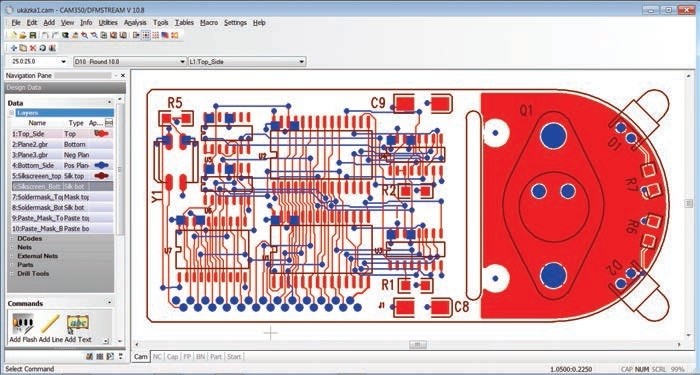The width and height of the screenshot is (700, 375).
Task: Toggle 5:Silkscreen_top layer visibility swatch
Action: click(101, 176)
